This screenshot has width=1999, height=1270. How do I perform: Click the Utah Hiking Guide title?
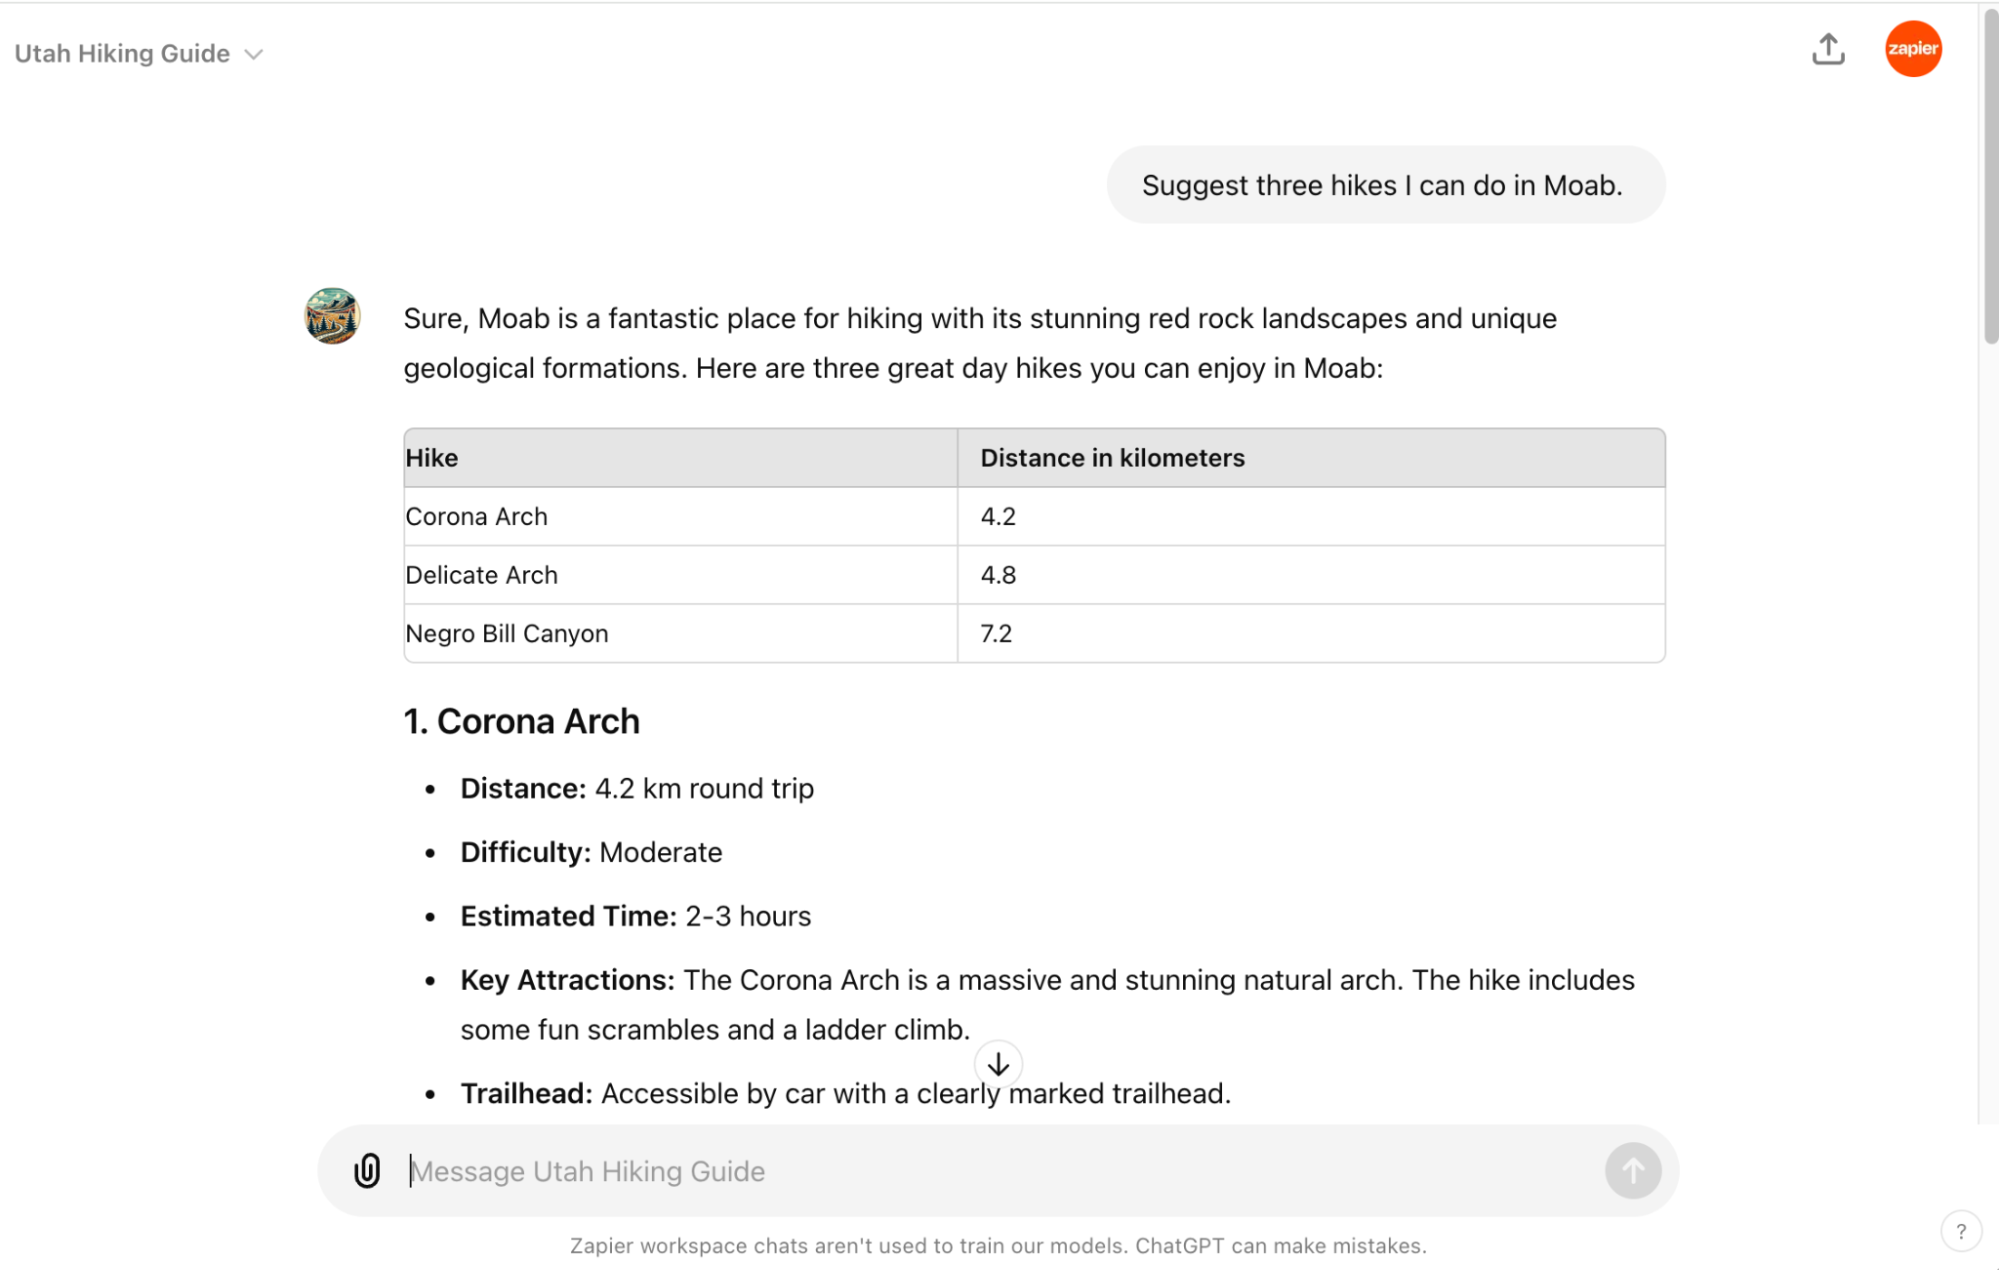pos(122,54)
